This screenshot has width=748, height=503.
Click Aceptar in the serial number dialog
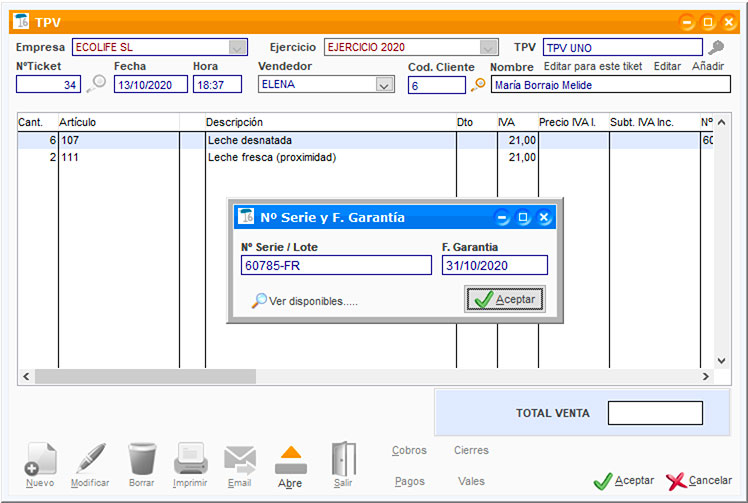tap(505, 299)
